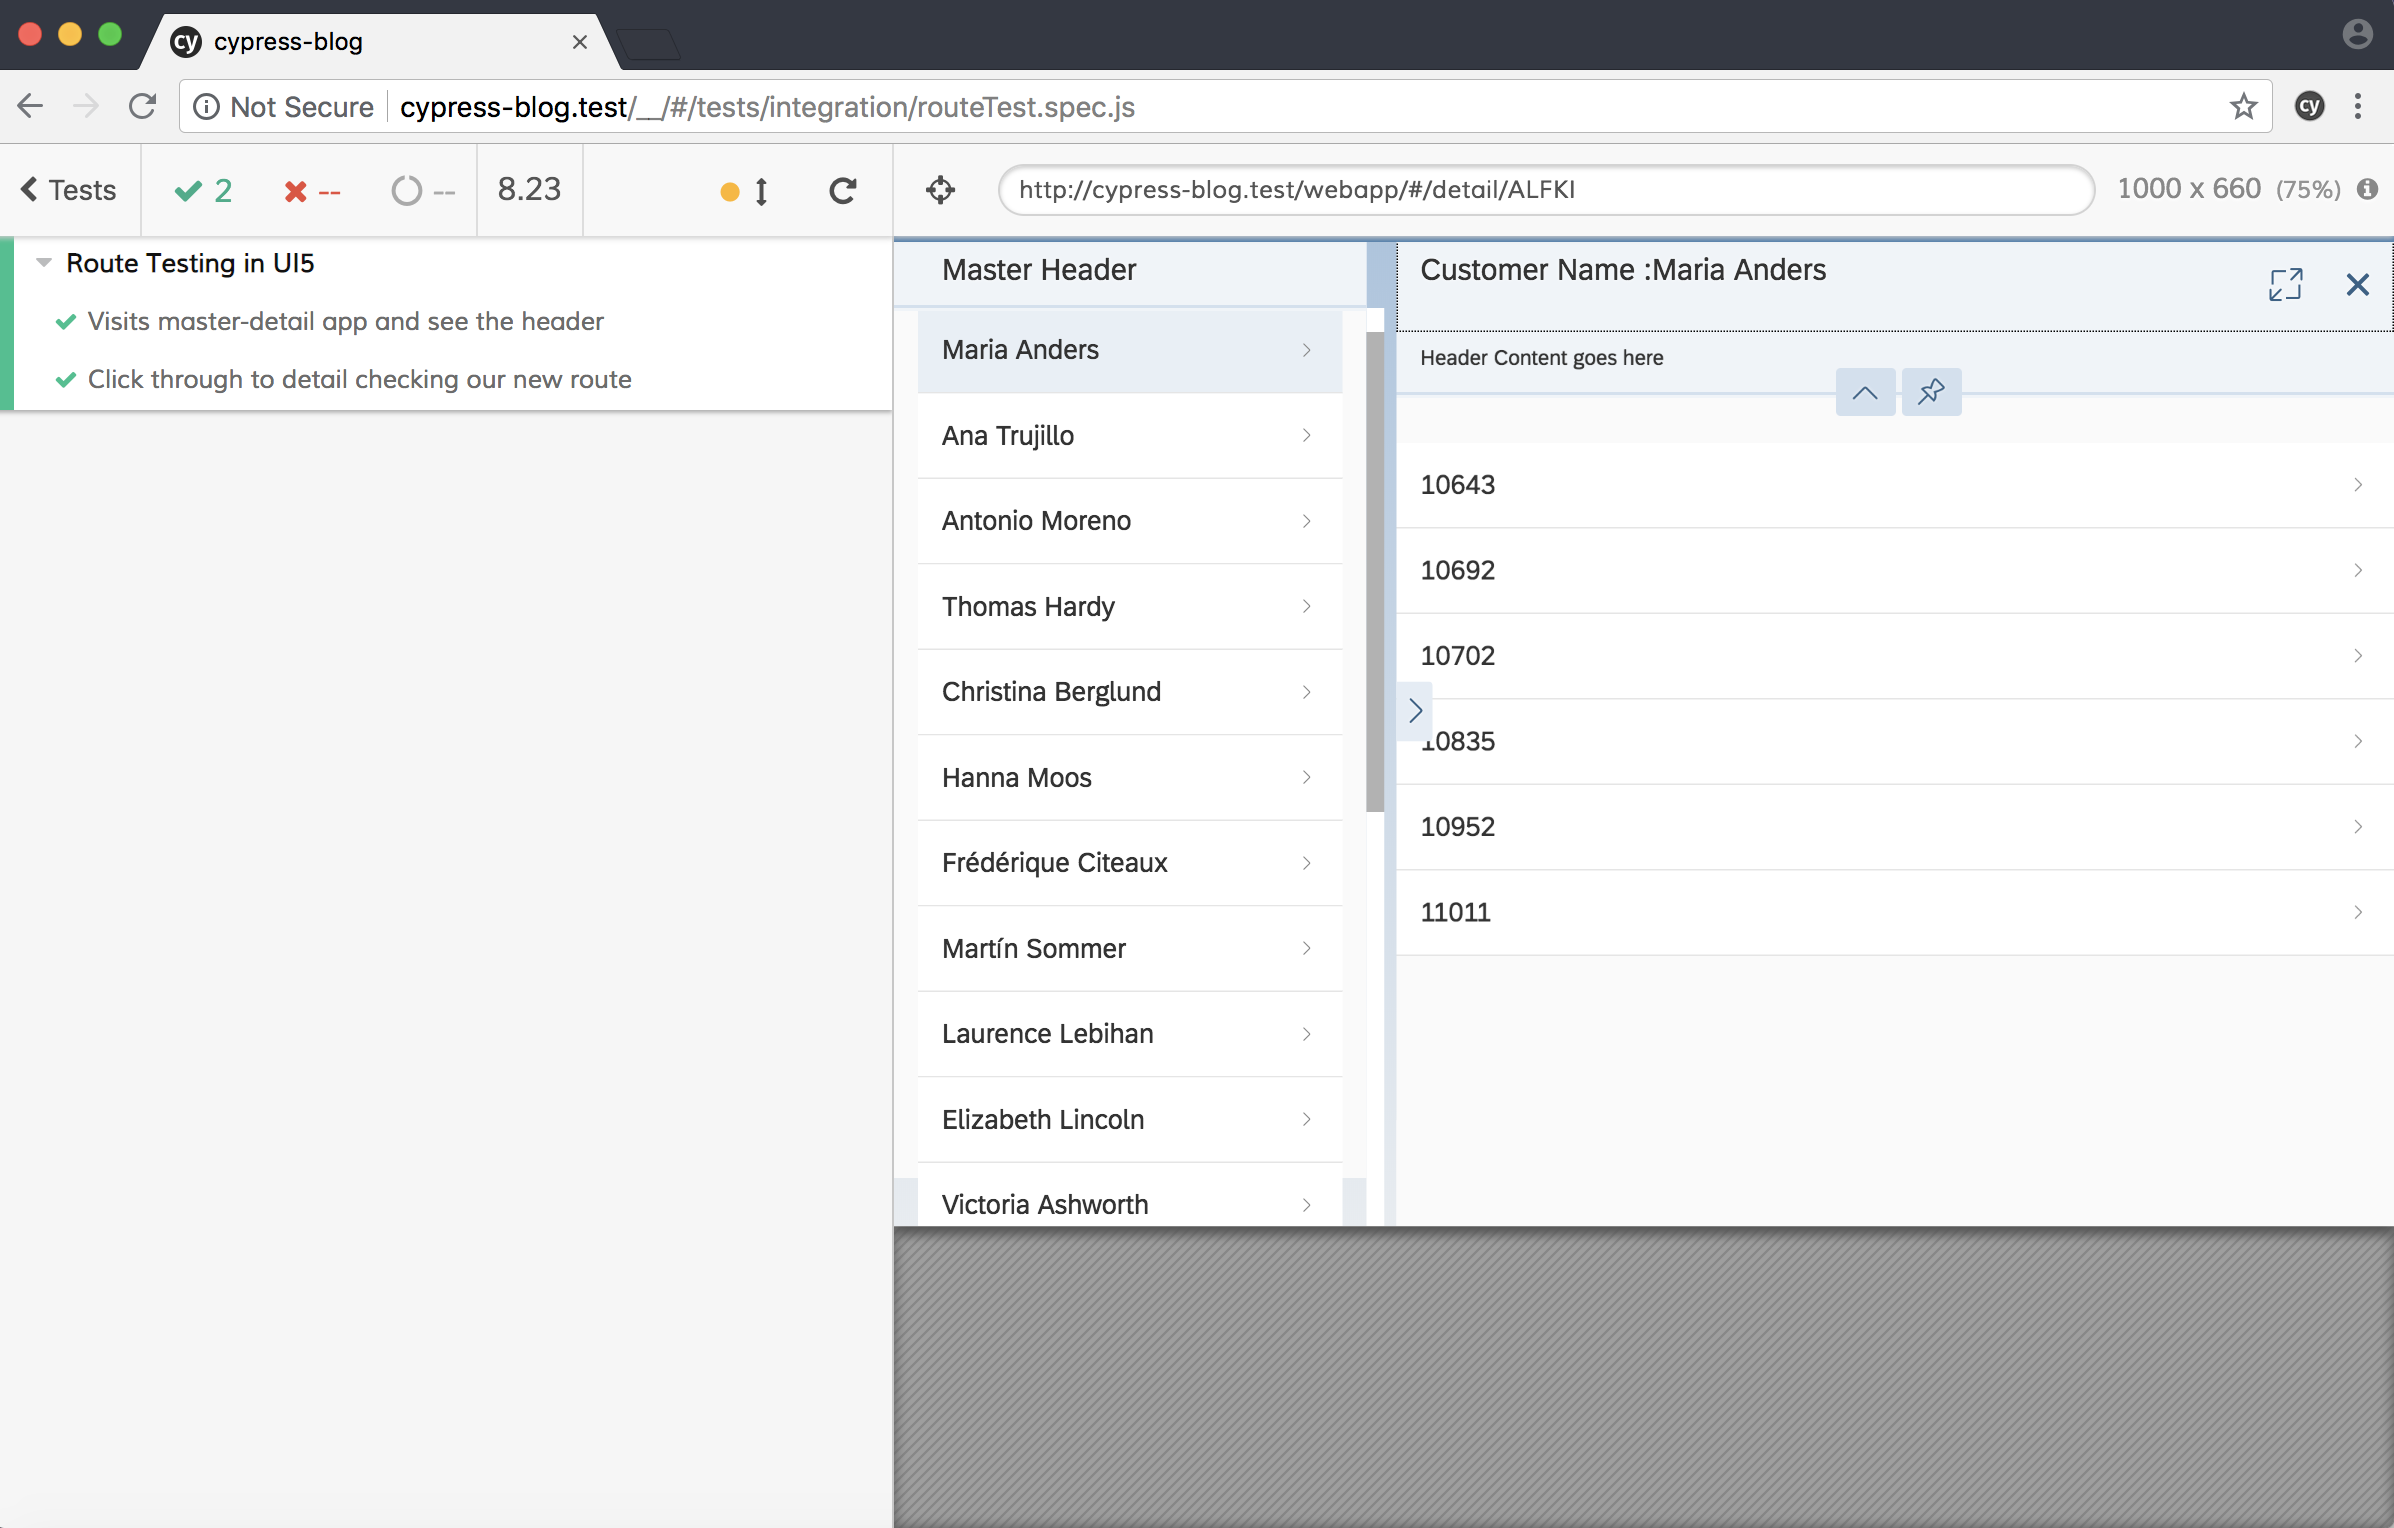Pin the detail page header
The width and height of the screenshot is (2394, 1528).
click(1931, 393)
